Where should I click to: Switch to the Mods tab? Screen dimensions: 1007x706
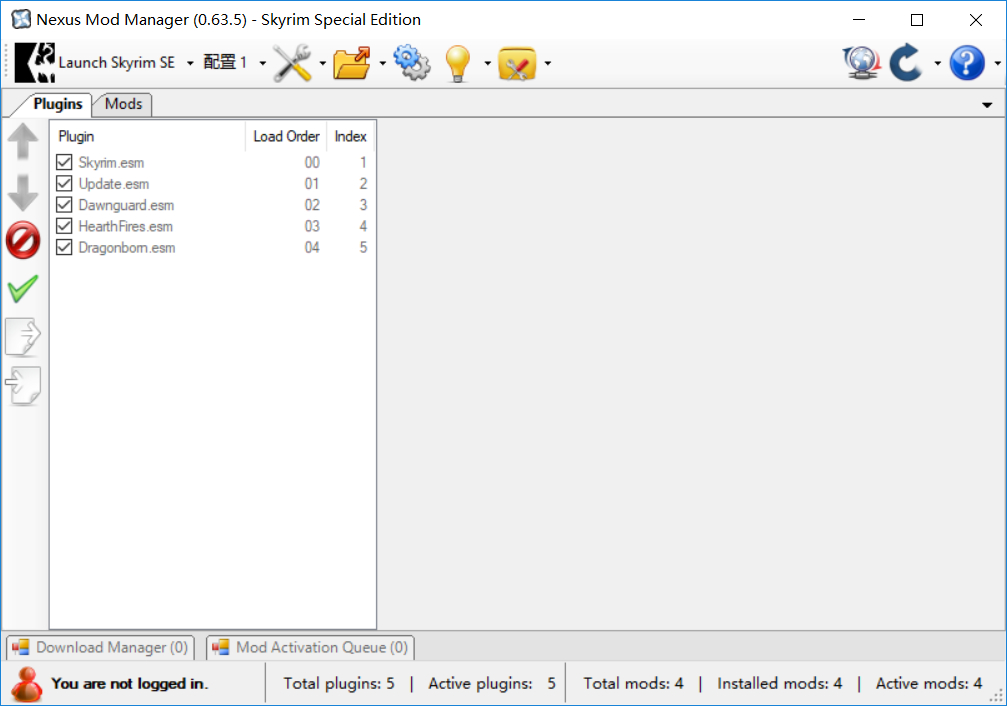(x=123, y=104)
